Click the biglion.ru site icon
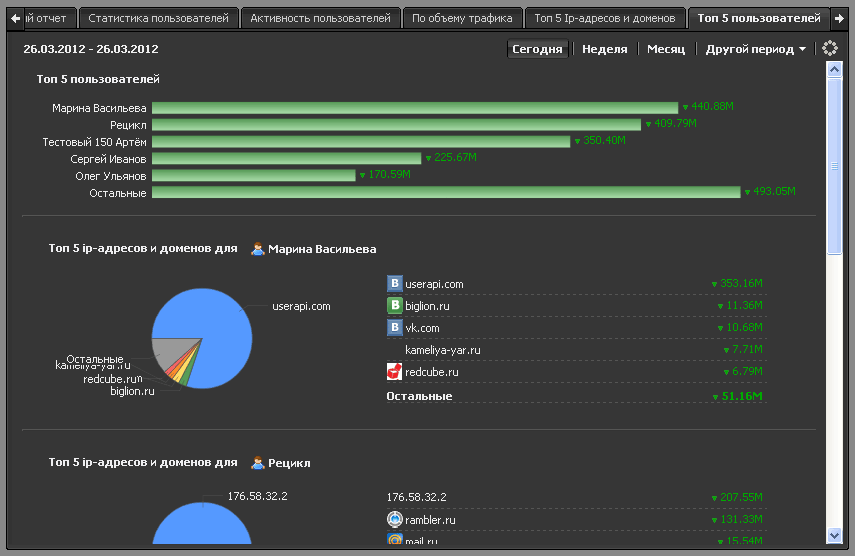The width and height of the screenshot is (855, 556). pos(395,306)
